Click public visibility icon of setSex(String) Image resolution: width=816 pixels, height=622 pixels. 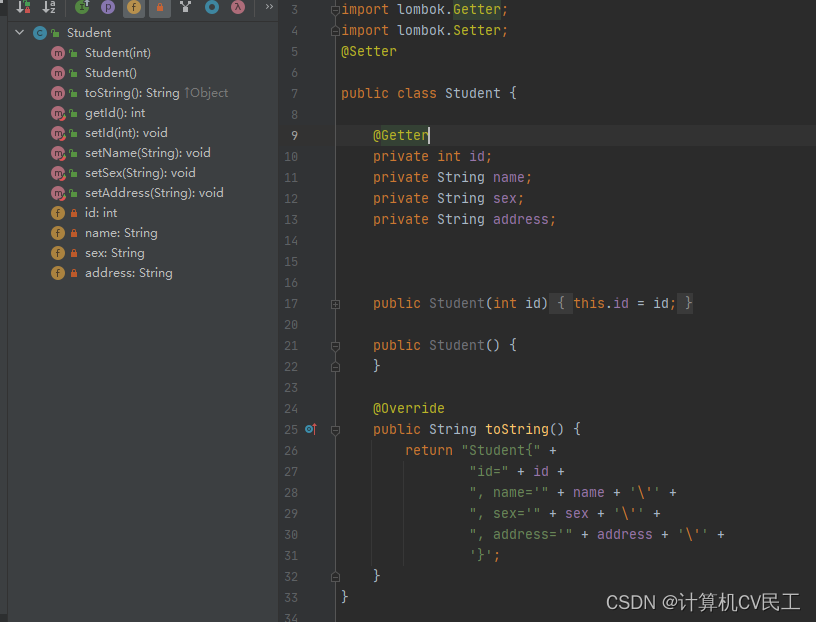pyautogui.click(x=74, y=173)
